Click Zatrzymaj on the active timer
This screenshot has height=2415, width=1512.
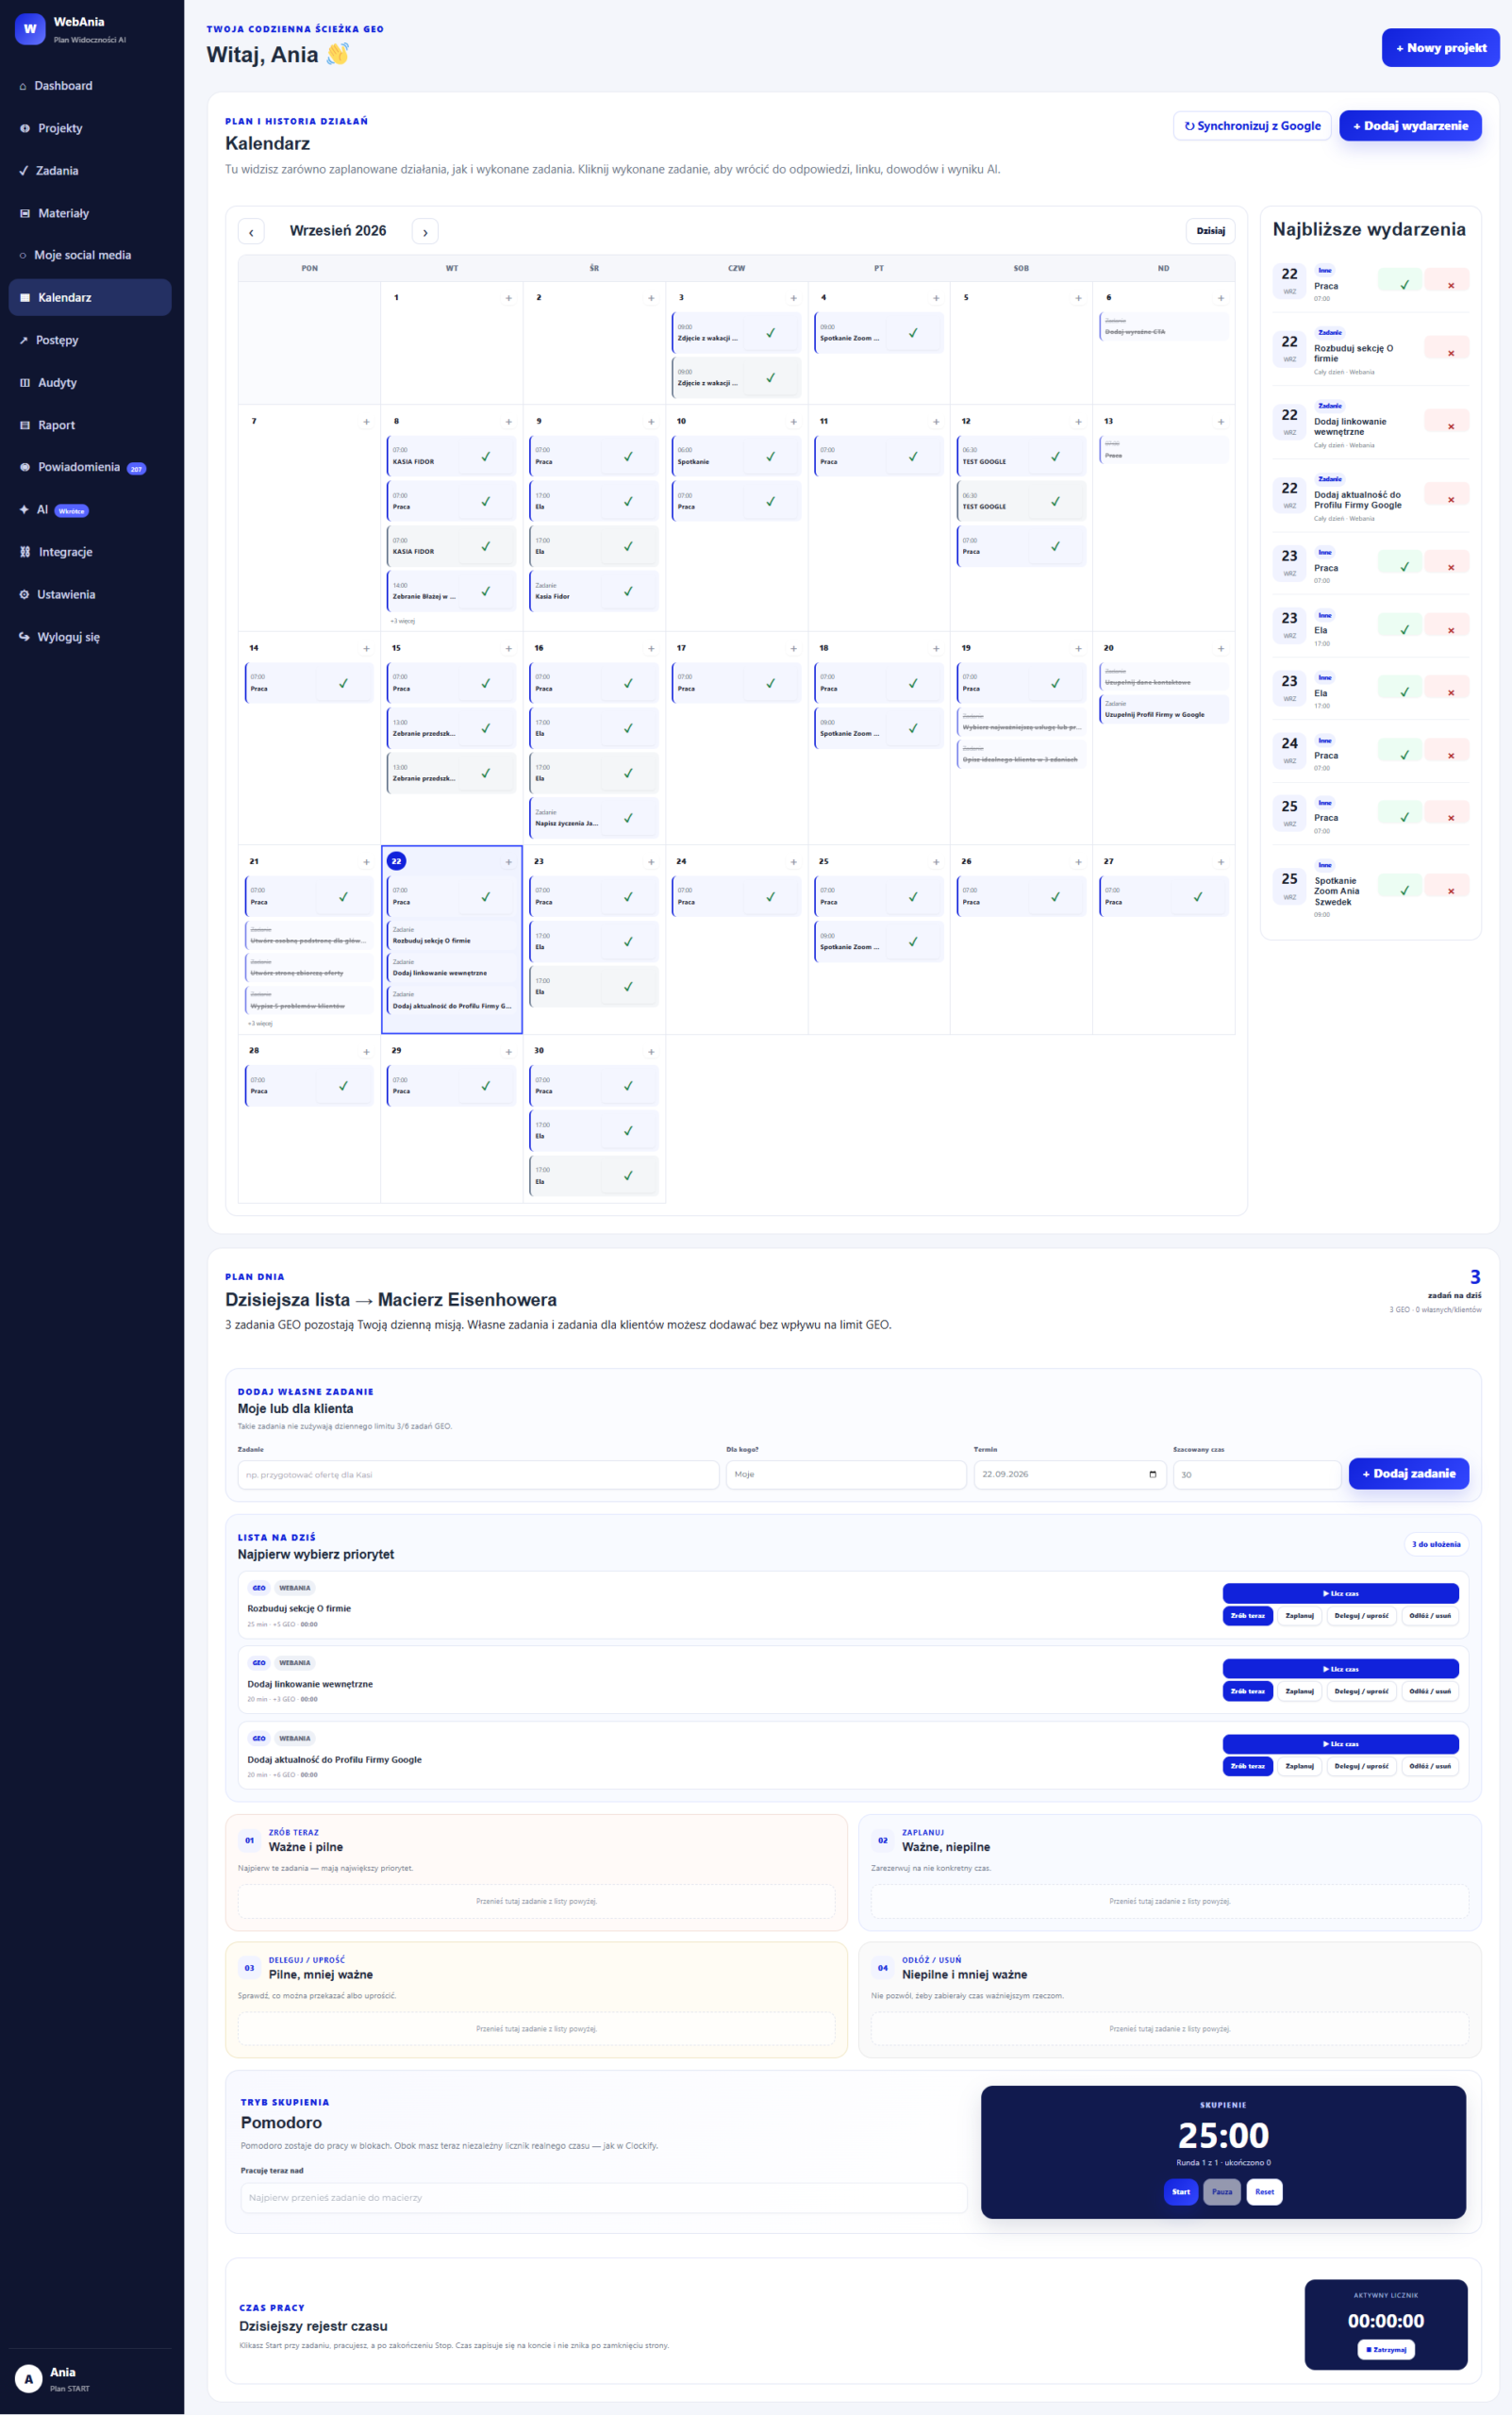click(1385, 2349)
